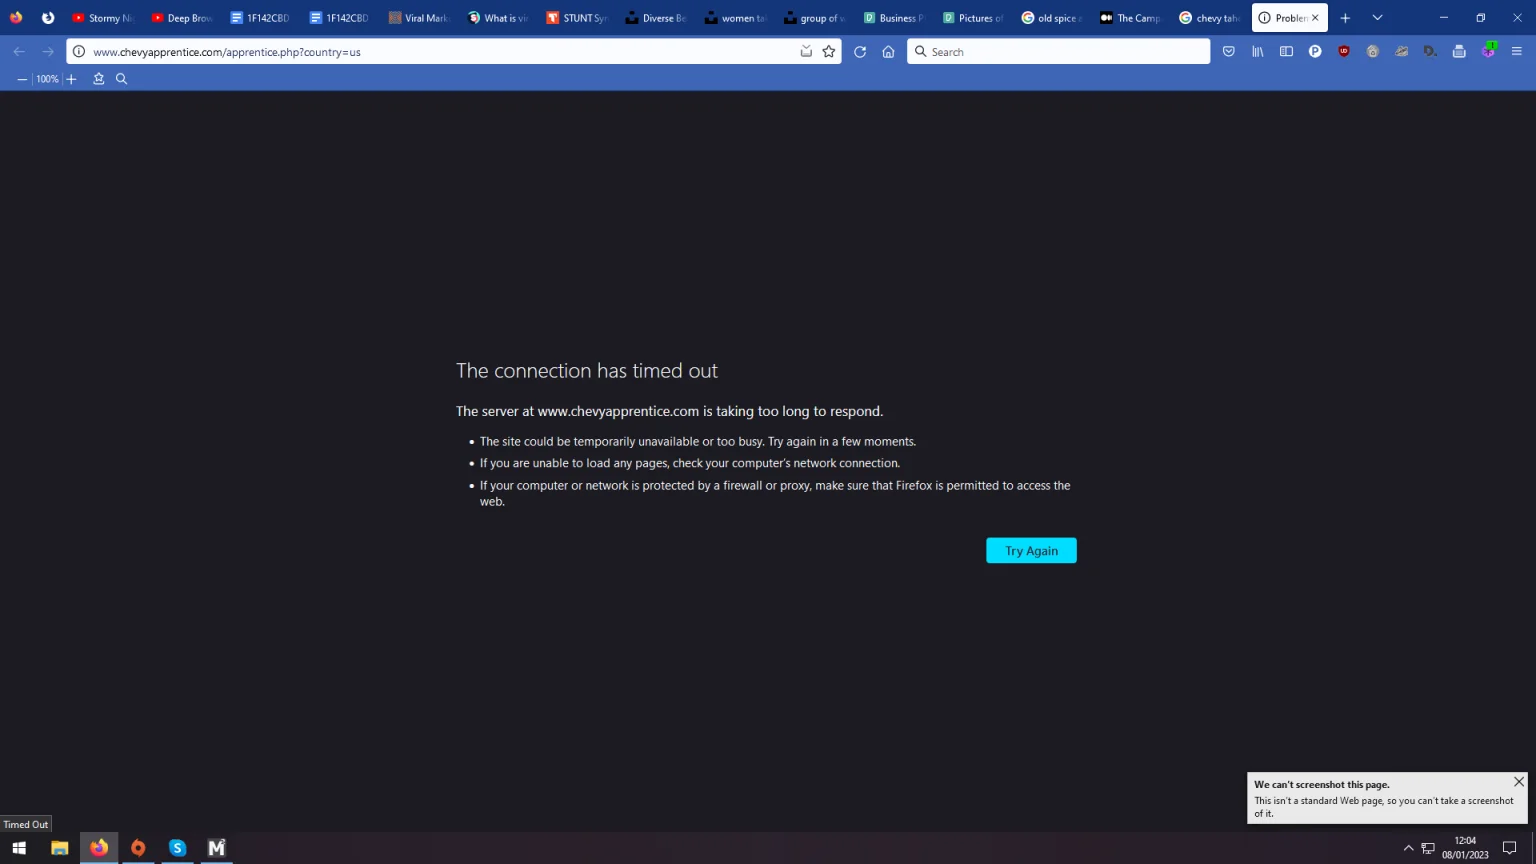Zoom out with the minus button
This screenshot has height=864, width=1536.
coord(22,79)
